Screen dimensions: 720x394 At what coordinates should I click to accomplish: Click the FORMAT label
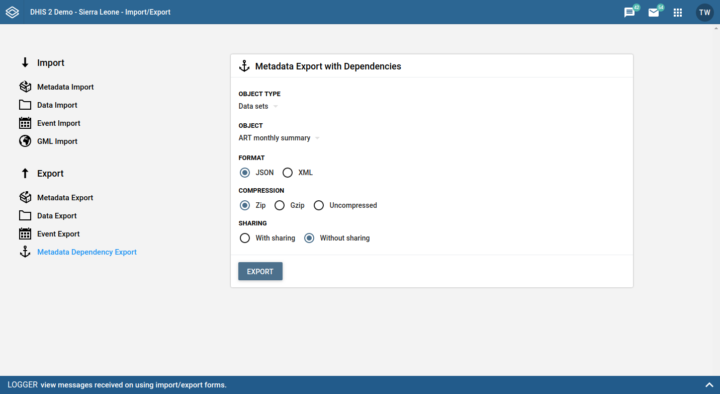point(252,158)
